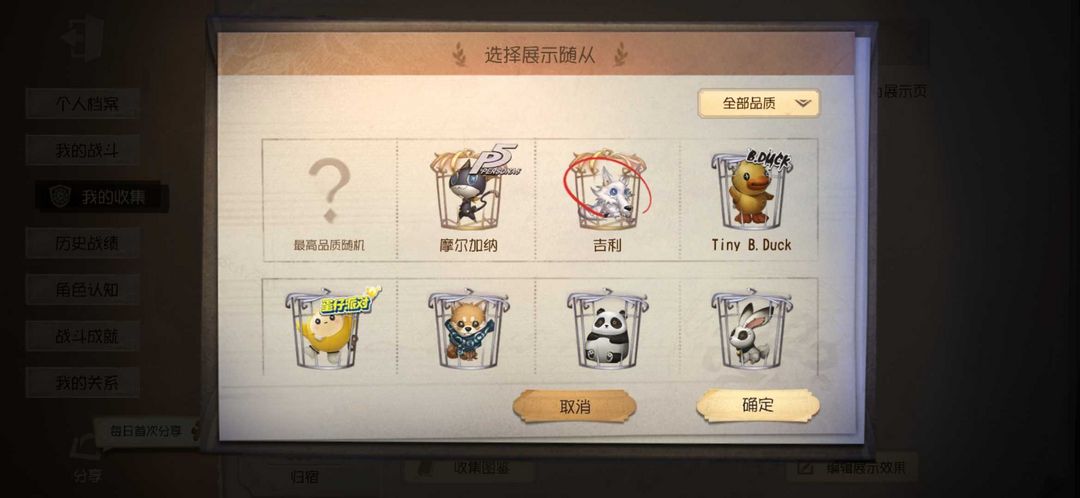Confirm selection with 确定 button
This screenshot has width=1080, height=498.
[x=758, y=405]
